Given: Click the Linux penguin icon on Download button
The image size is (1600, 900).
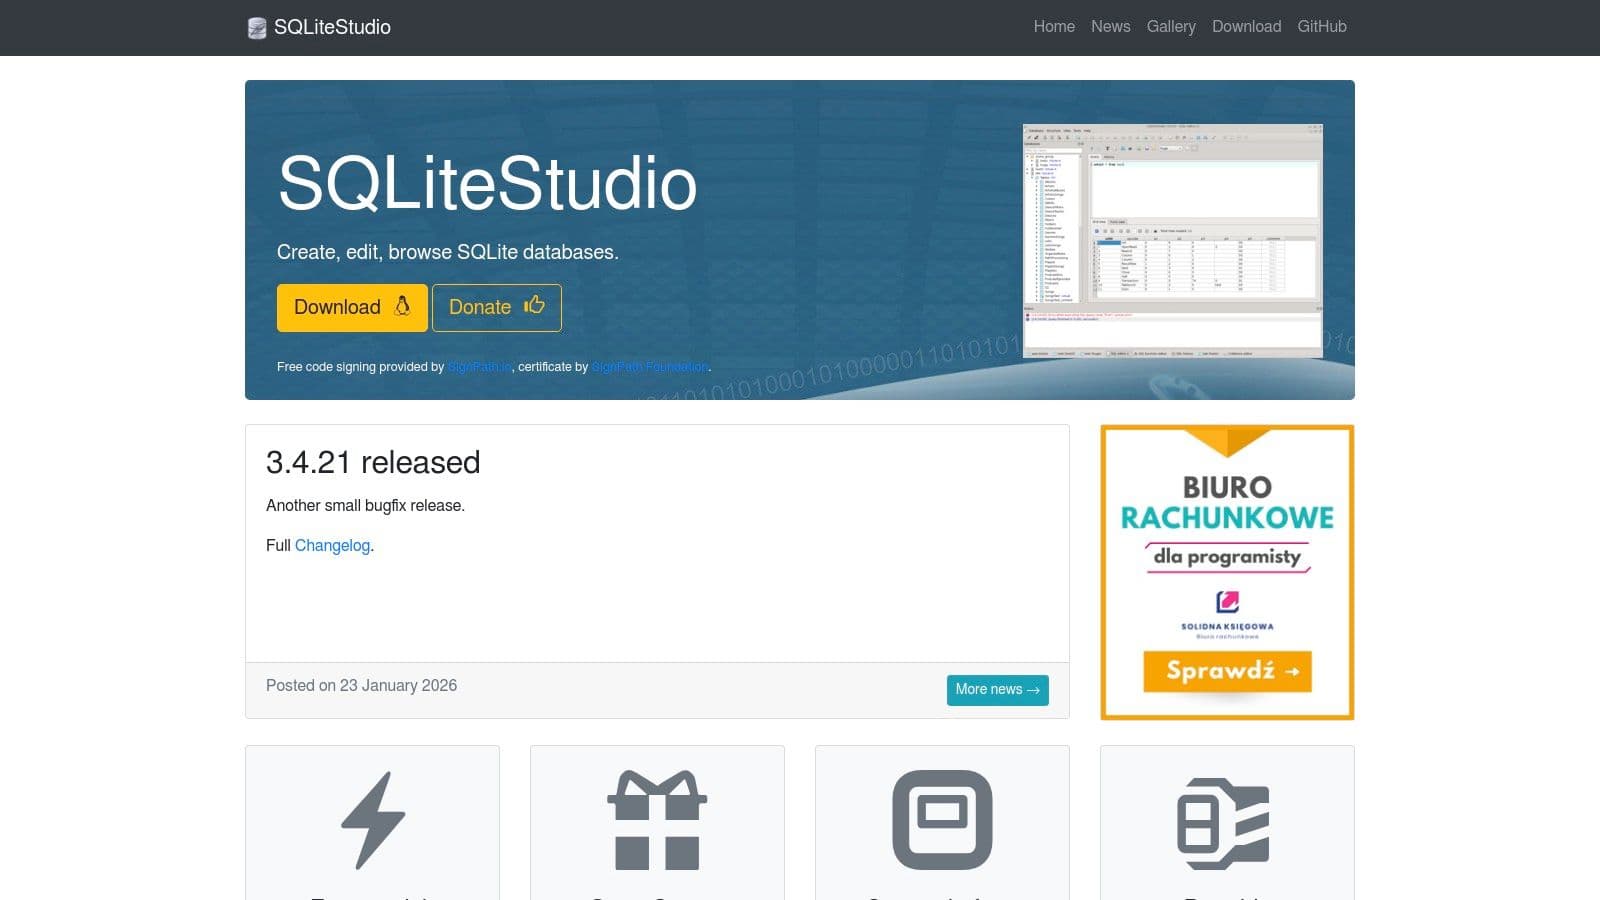Looking at the screenshot, I should 403,307.
